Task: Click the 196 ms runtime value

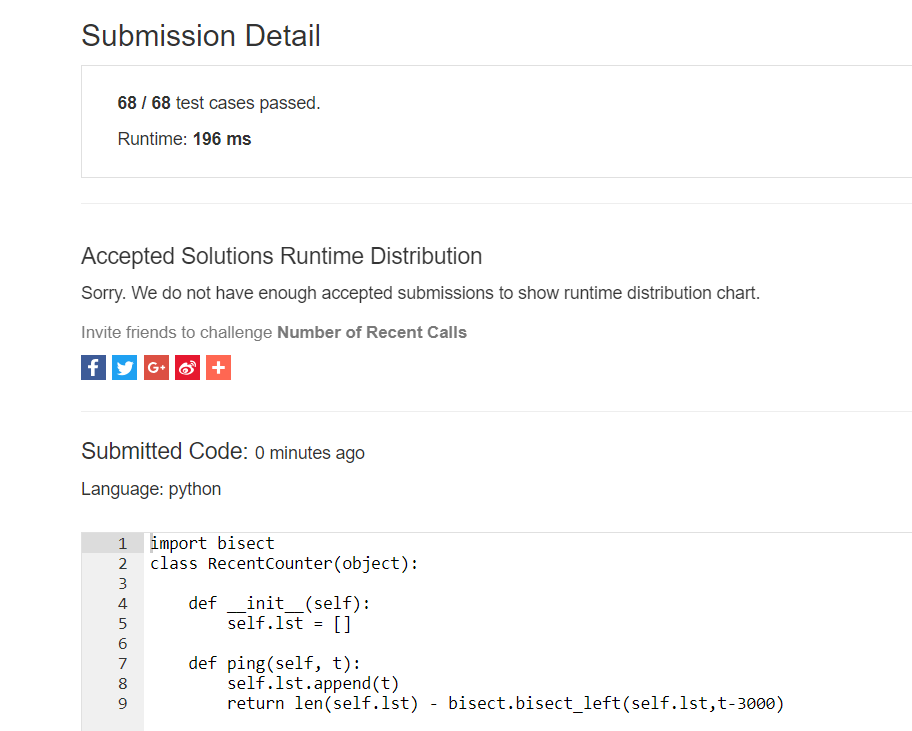Action: click(221, 139)
